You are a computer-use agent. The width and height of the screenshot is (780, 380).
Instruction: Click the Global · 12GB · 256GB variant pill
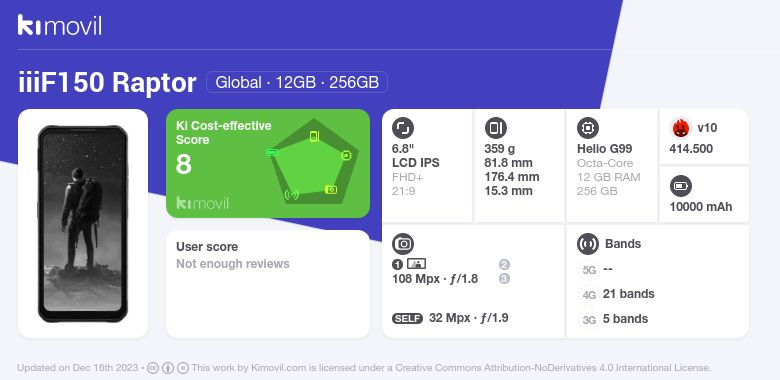coord(297,82)
